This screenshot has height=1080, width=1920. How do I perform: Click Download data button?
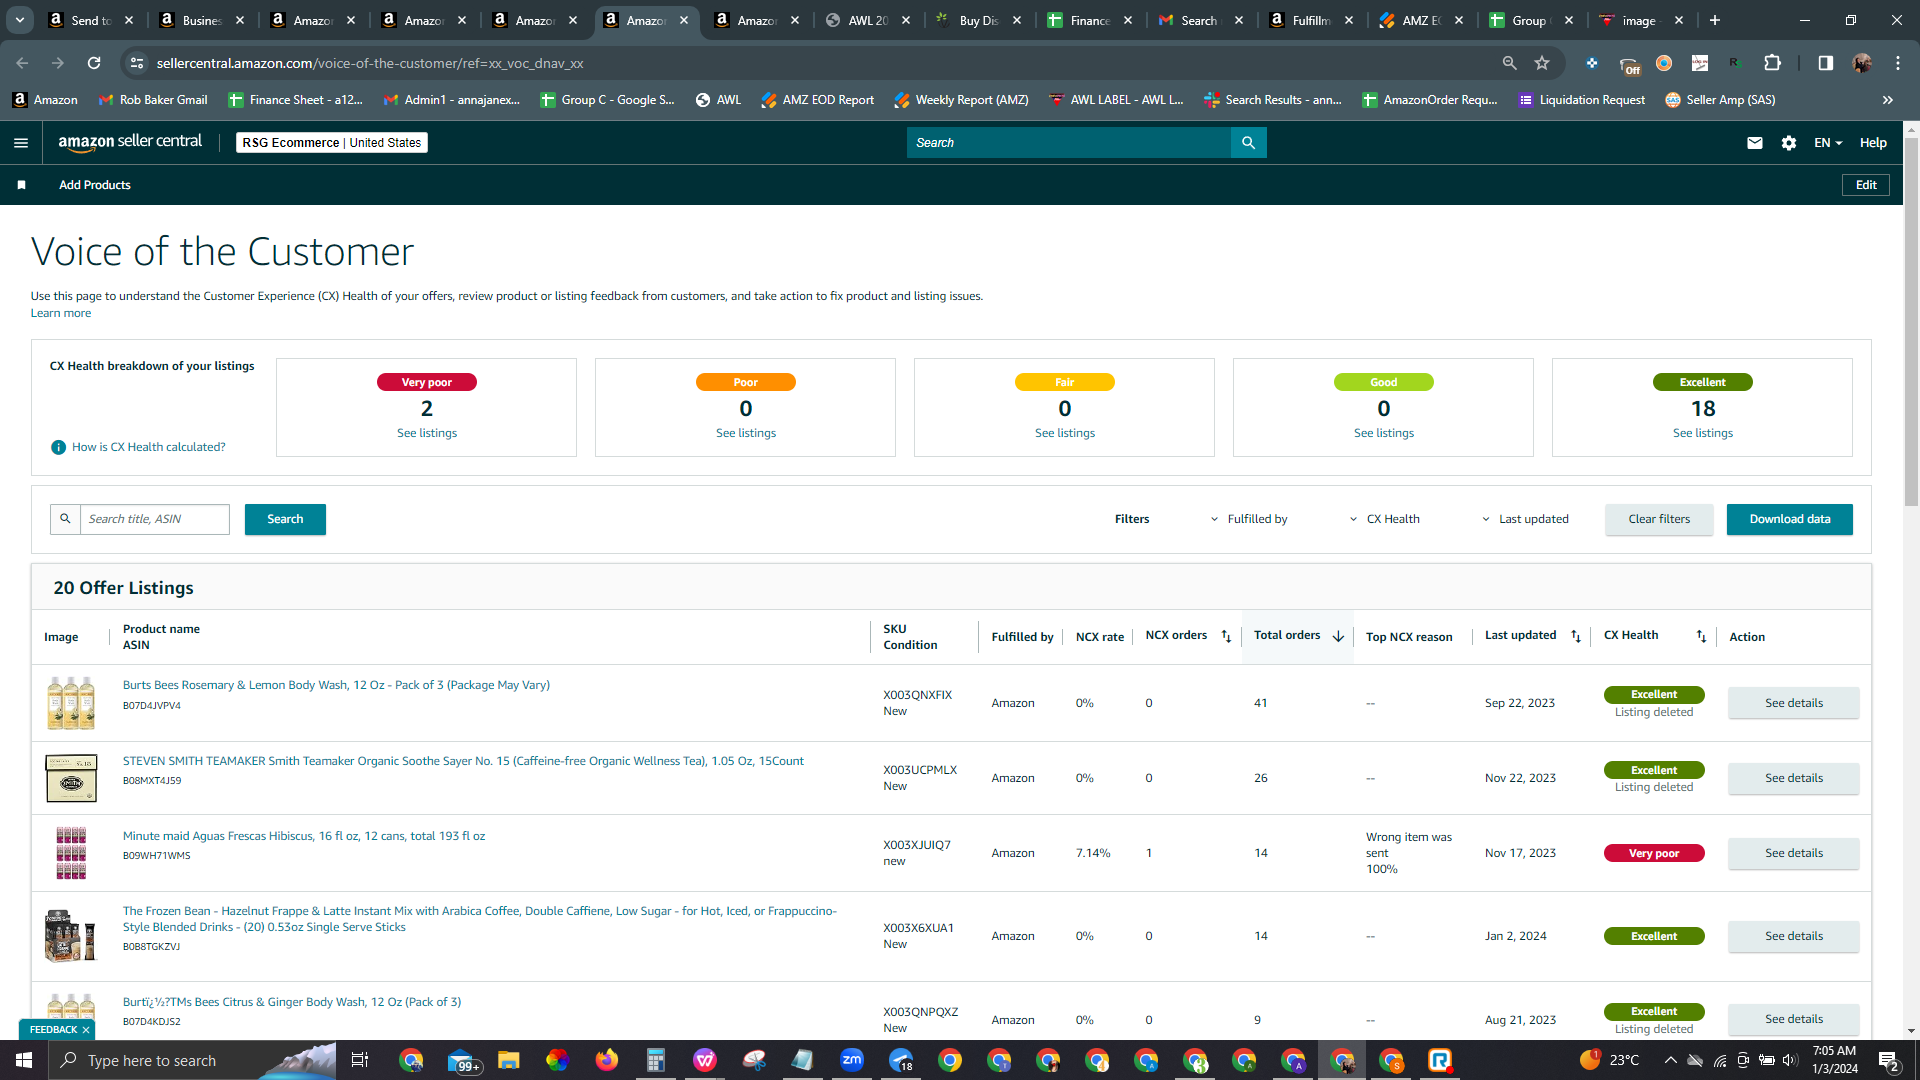point(1789,519)
